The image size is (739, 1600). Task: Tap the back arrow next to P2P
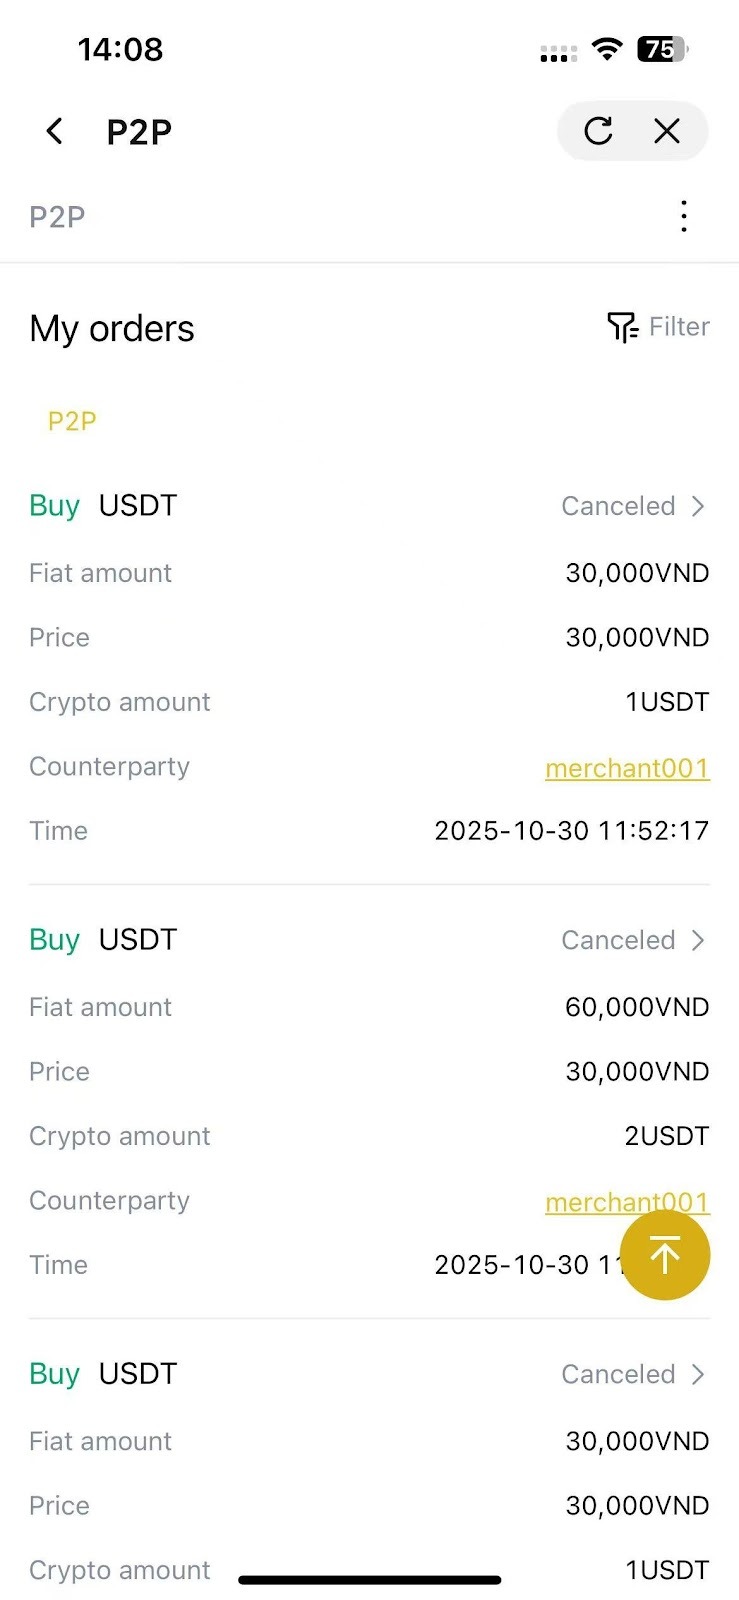pos(55,131)
